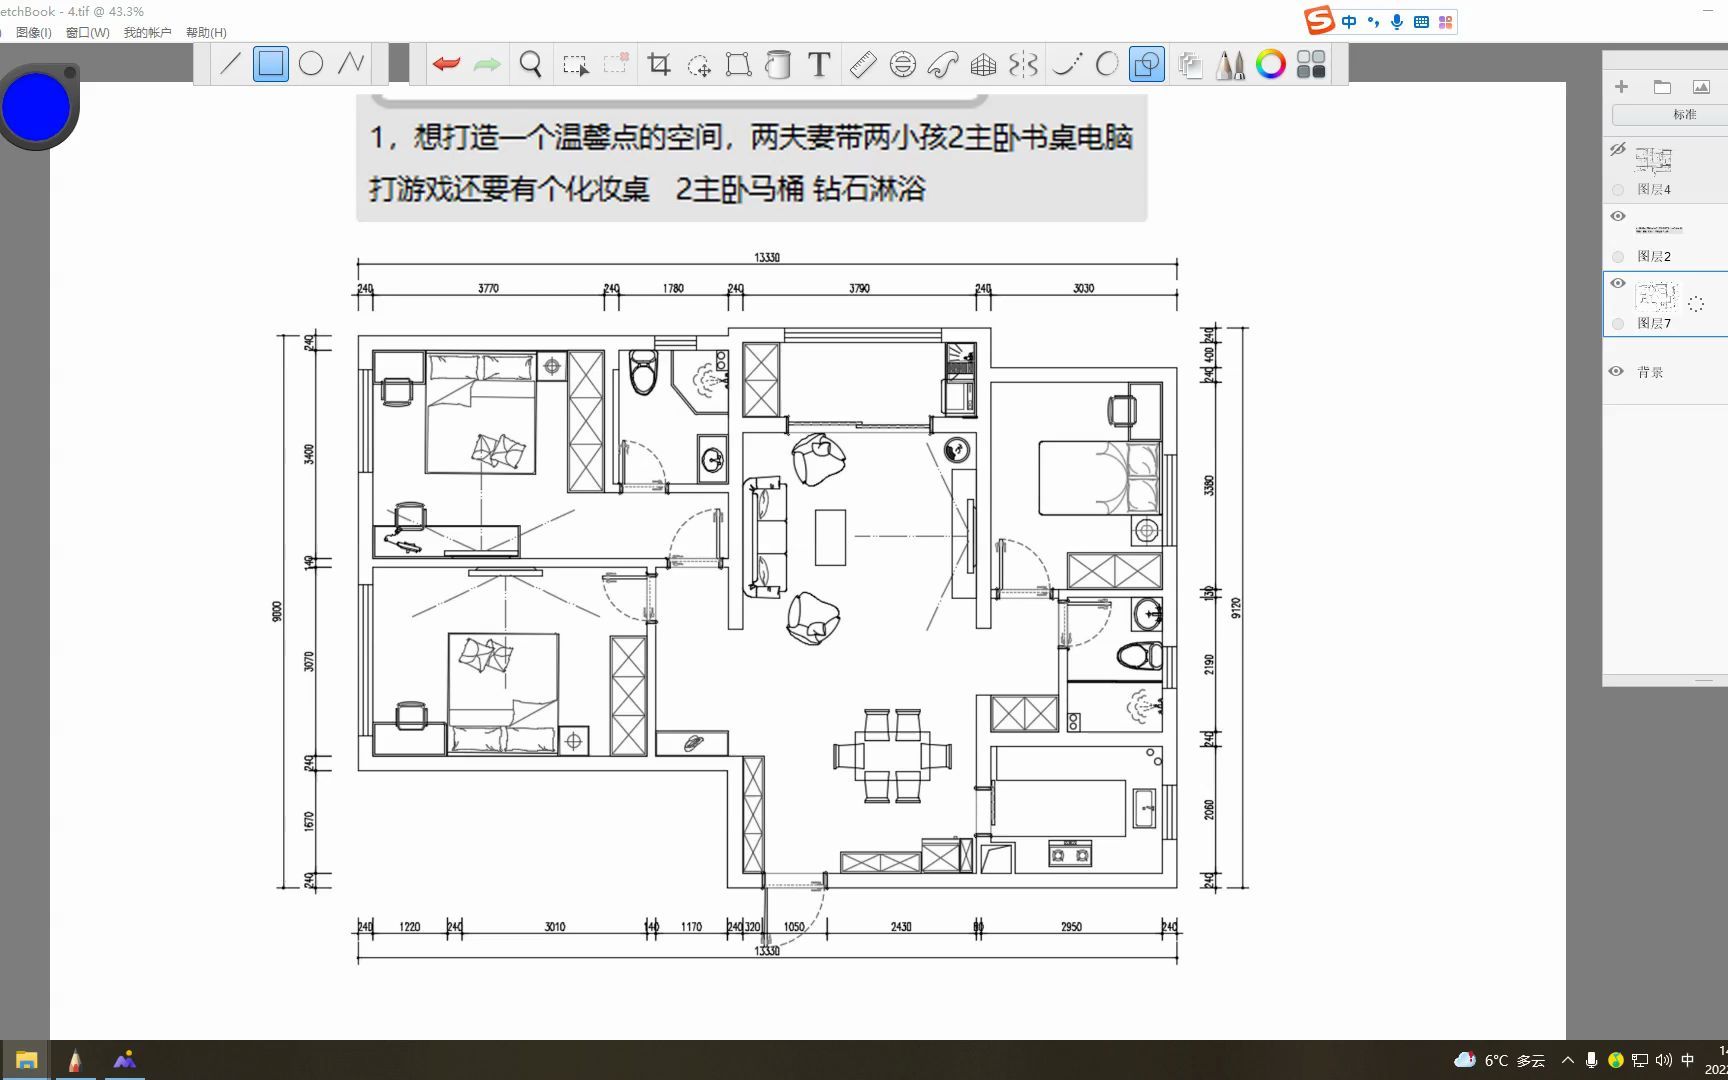Open the Ruler guide tool
1728x1080 pixels.
tap(862, 63)
